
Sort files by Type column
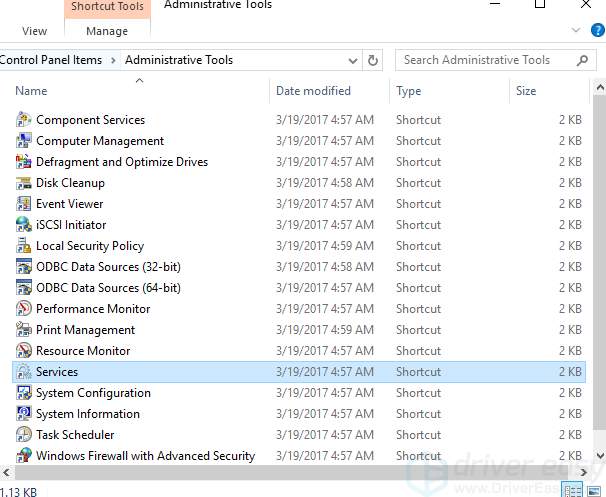coord(409,91)
